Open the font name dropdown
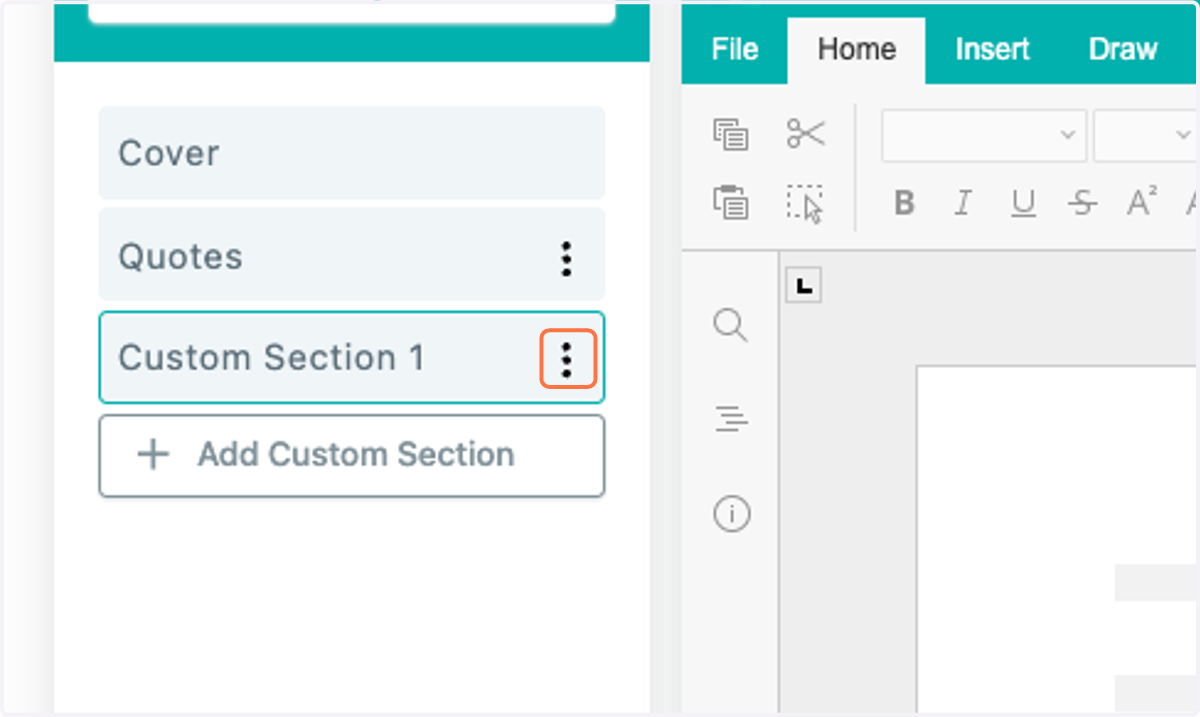 [984, 134]
